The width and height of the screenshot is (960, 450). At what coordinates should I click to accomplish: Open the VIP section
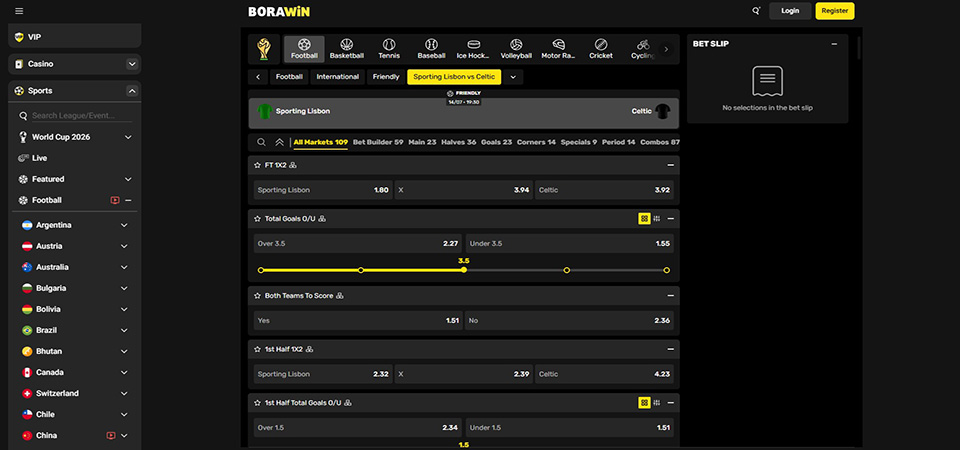point(75,37)
